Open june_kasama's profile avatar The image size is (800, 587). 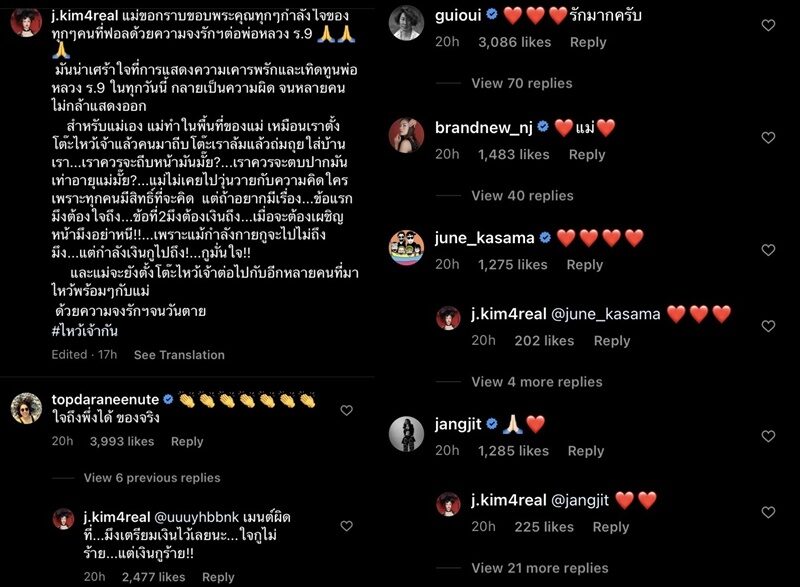point(407,247)
